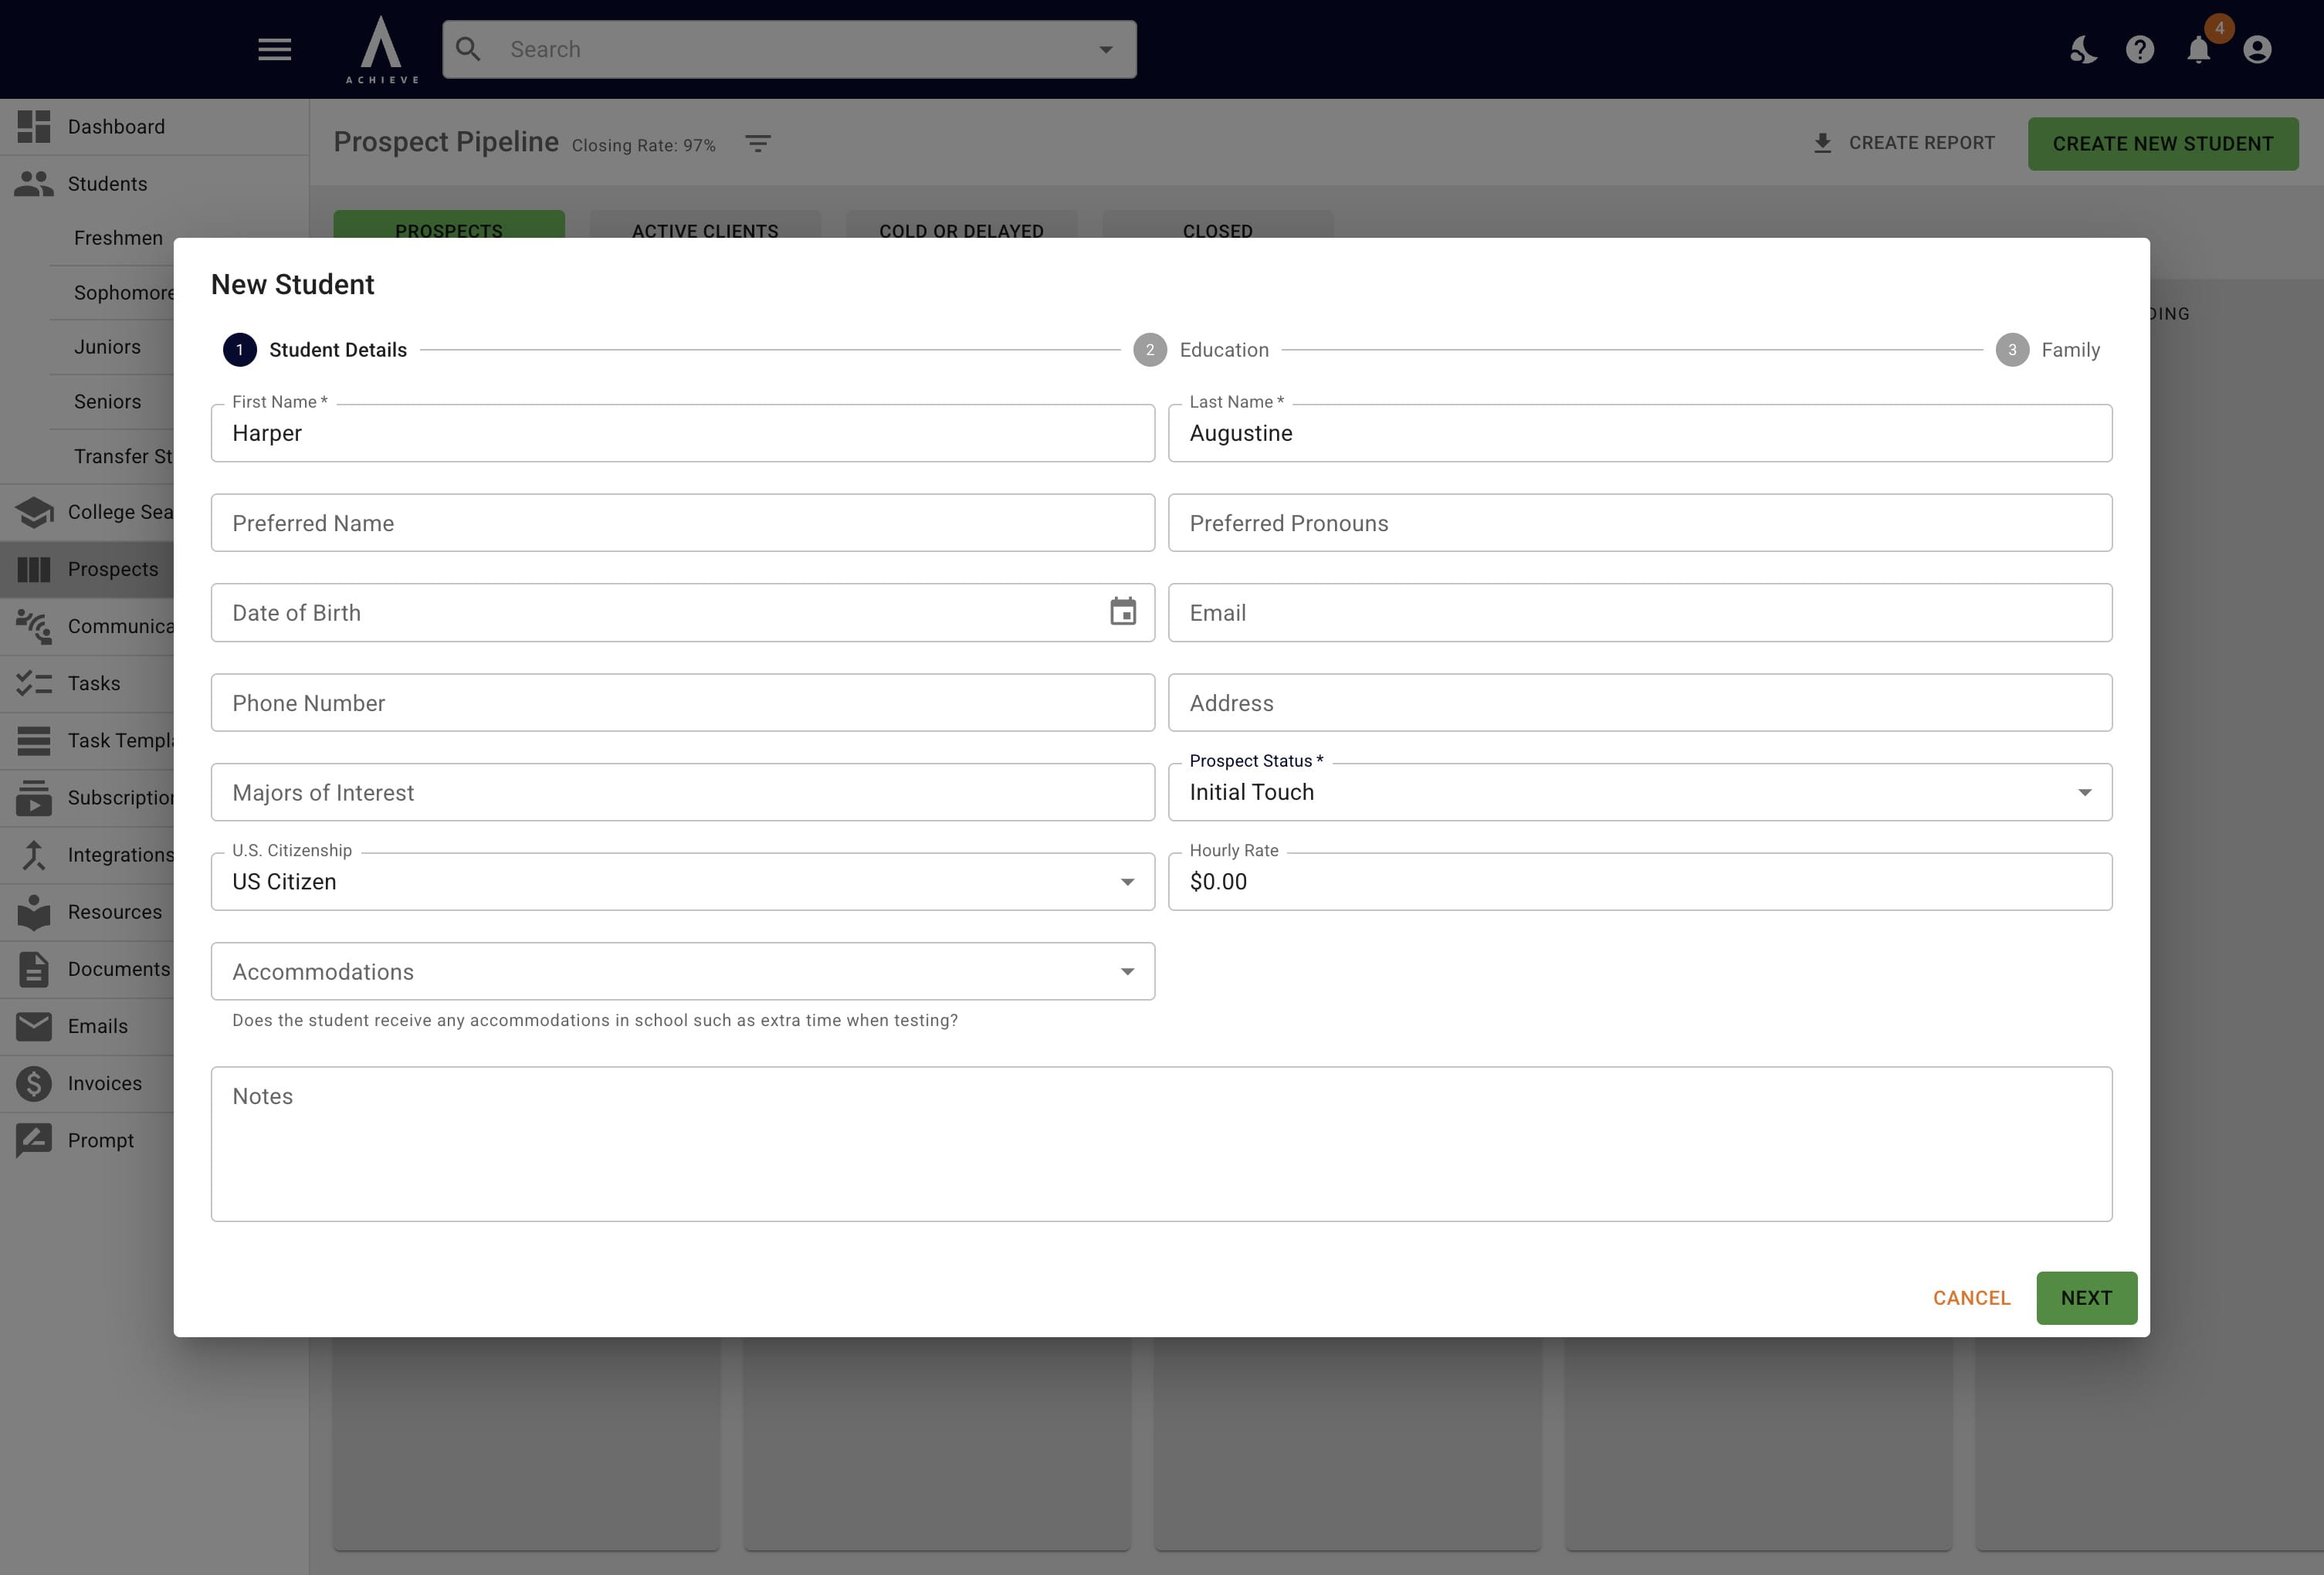
Task: Open notifications bell icon
Action: tap(2199, 49)
